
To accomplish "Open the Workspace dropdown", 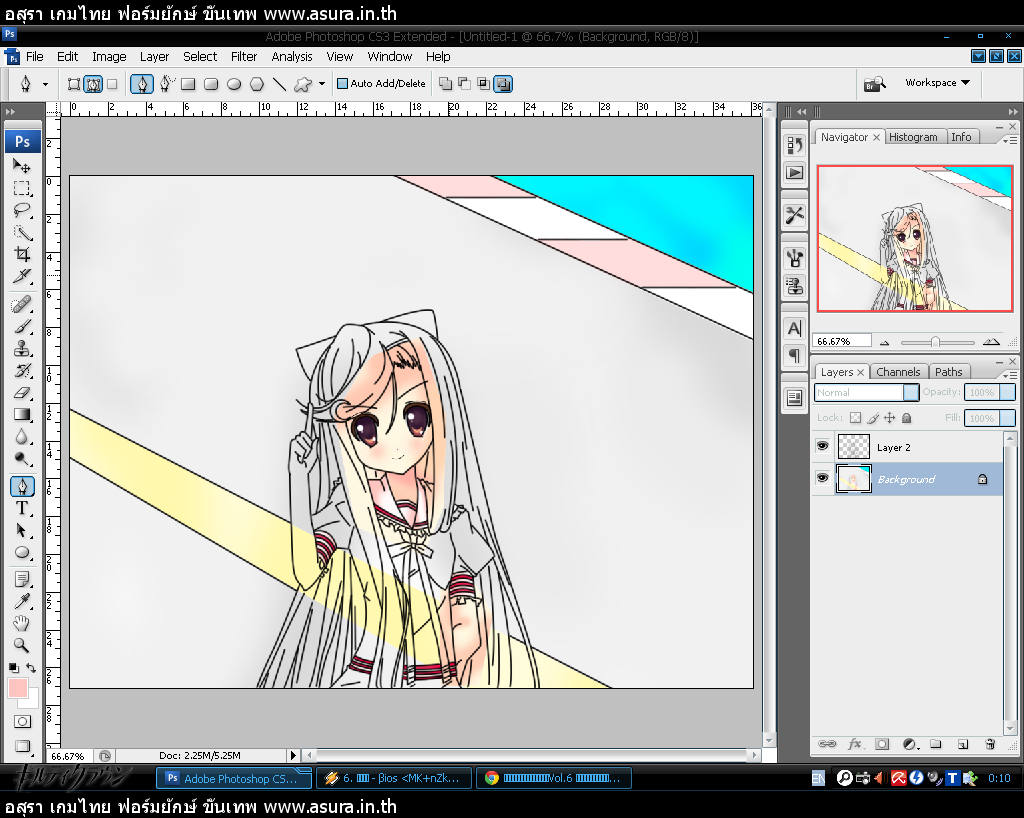I will click(937, 83).
